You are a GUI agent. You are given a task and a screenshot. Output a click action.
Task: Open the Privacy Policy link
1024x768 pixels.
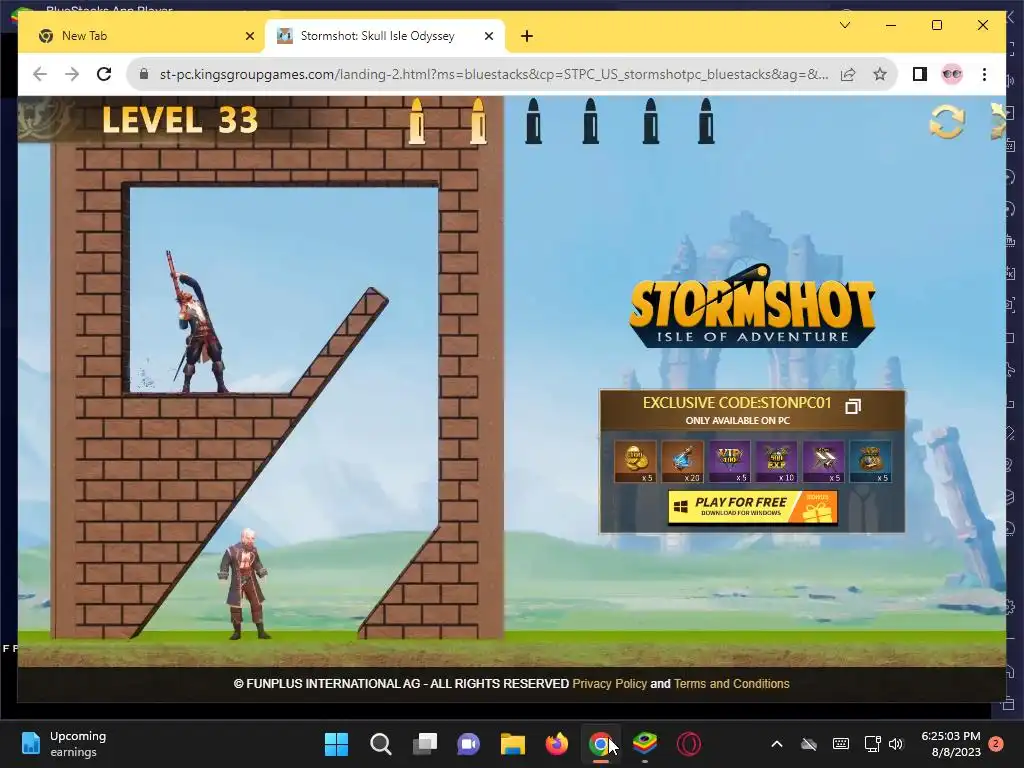tap(609, 684)
